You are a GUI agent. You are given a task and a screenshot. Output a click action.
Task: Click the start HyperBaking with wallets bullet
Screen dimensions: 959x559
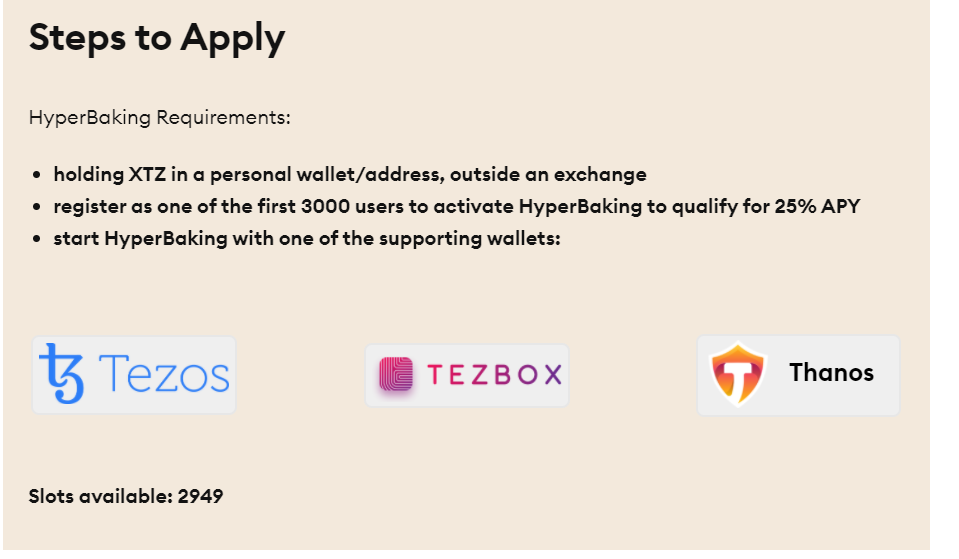(x=307, y=238)
